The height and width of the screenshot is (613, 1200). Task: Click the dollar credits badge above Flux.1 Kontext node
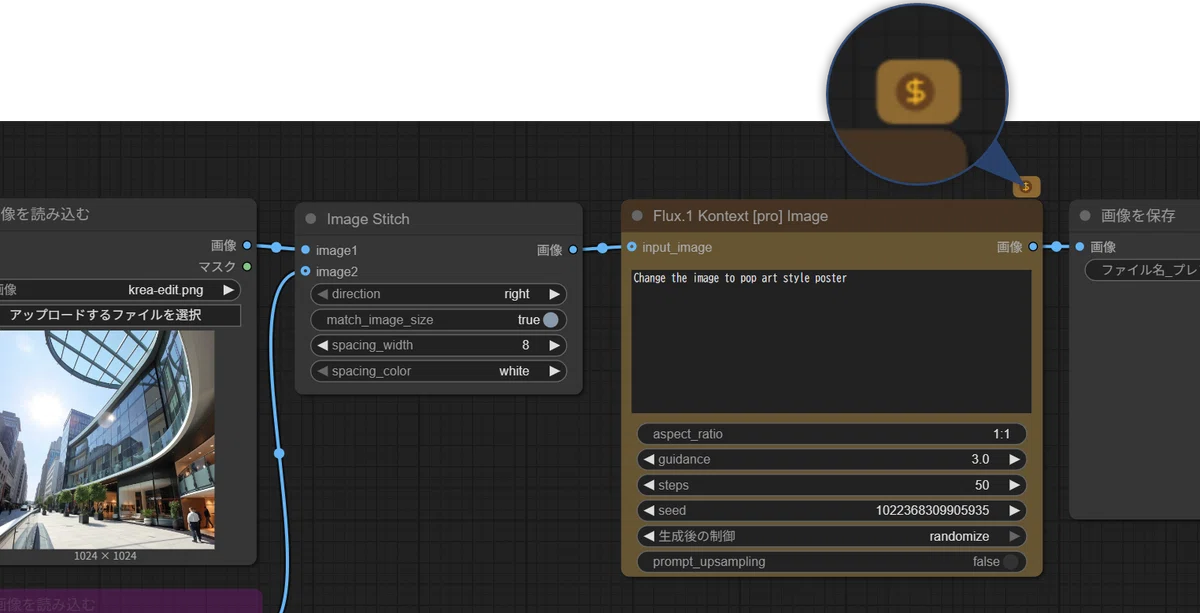click(1026, 187)
